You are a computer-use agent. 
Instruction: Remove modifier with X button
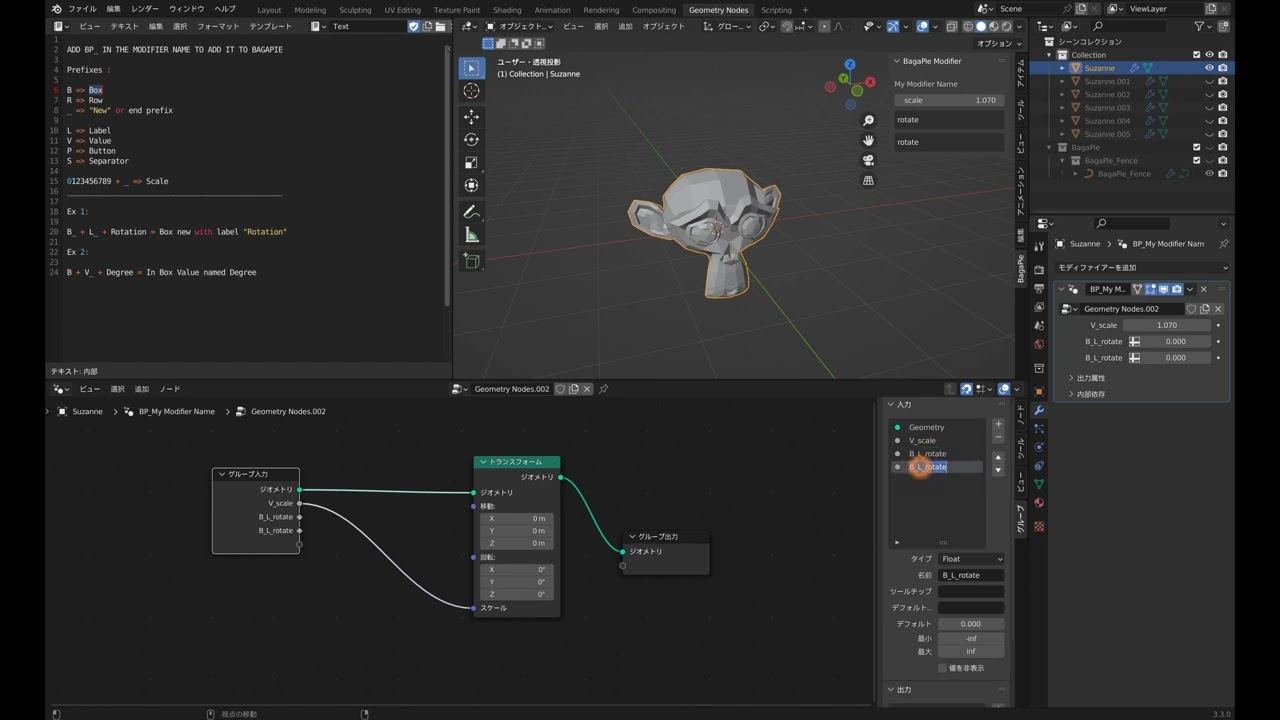1203,289
